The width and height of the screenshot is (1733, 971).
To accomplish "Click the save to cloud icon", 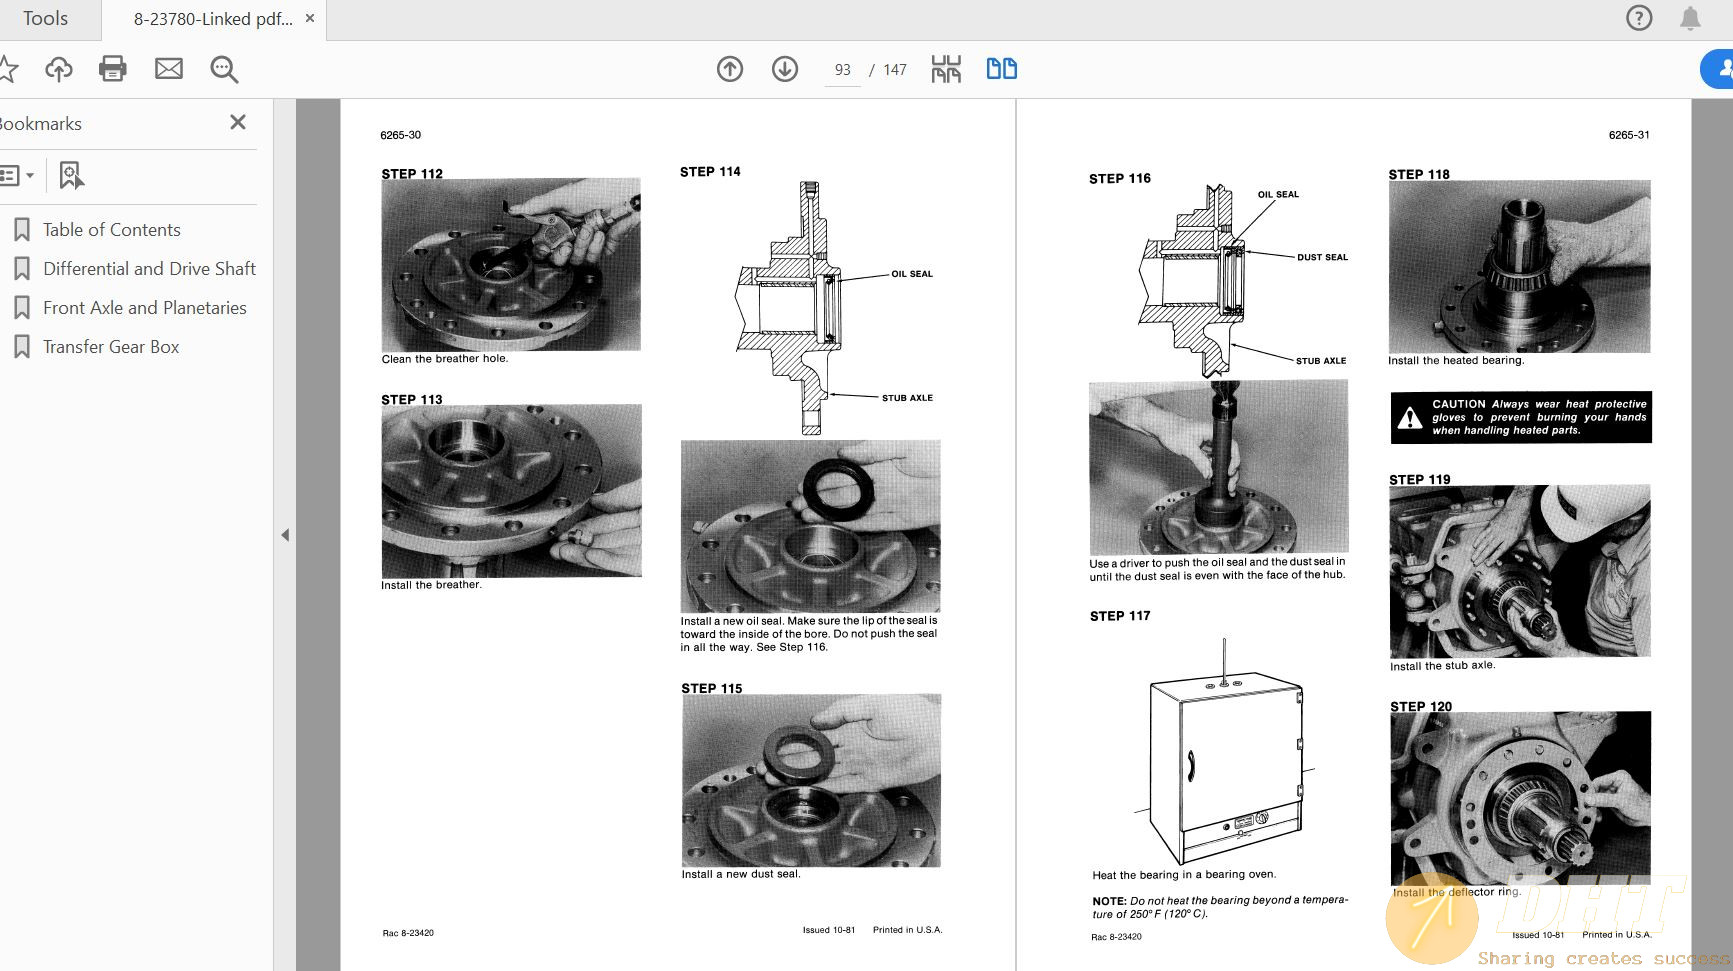I will (59, 68).
